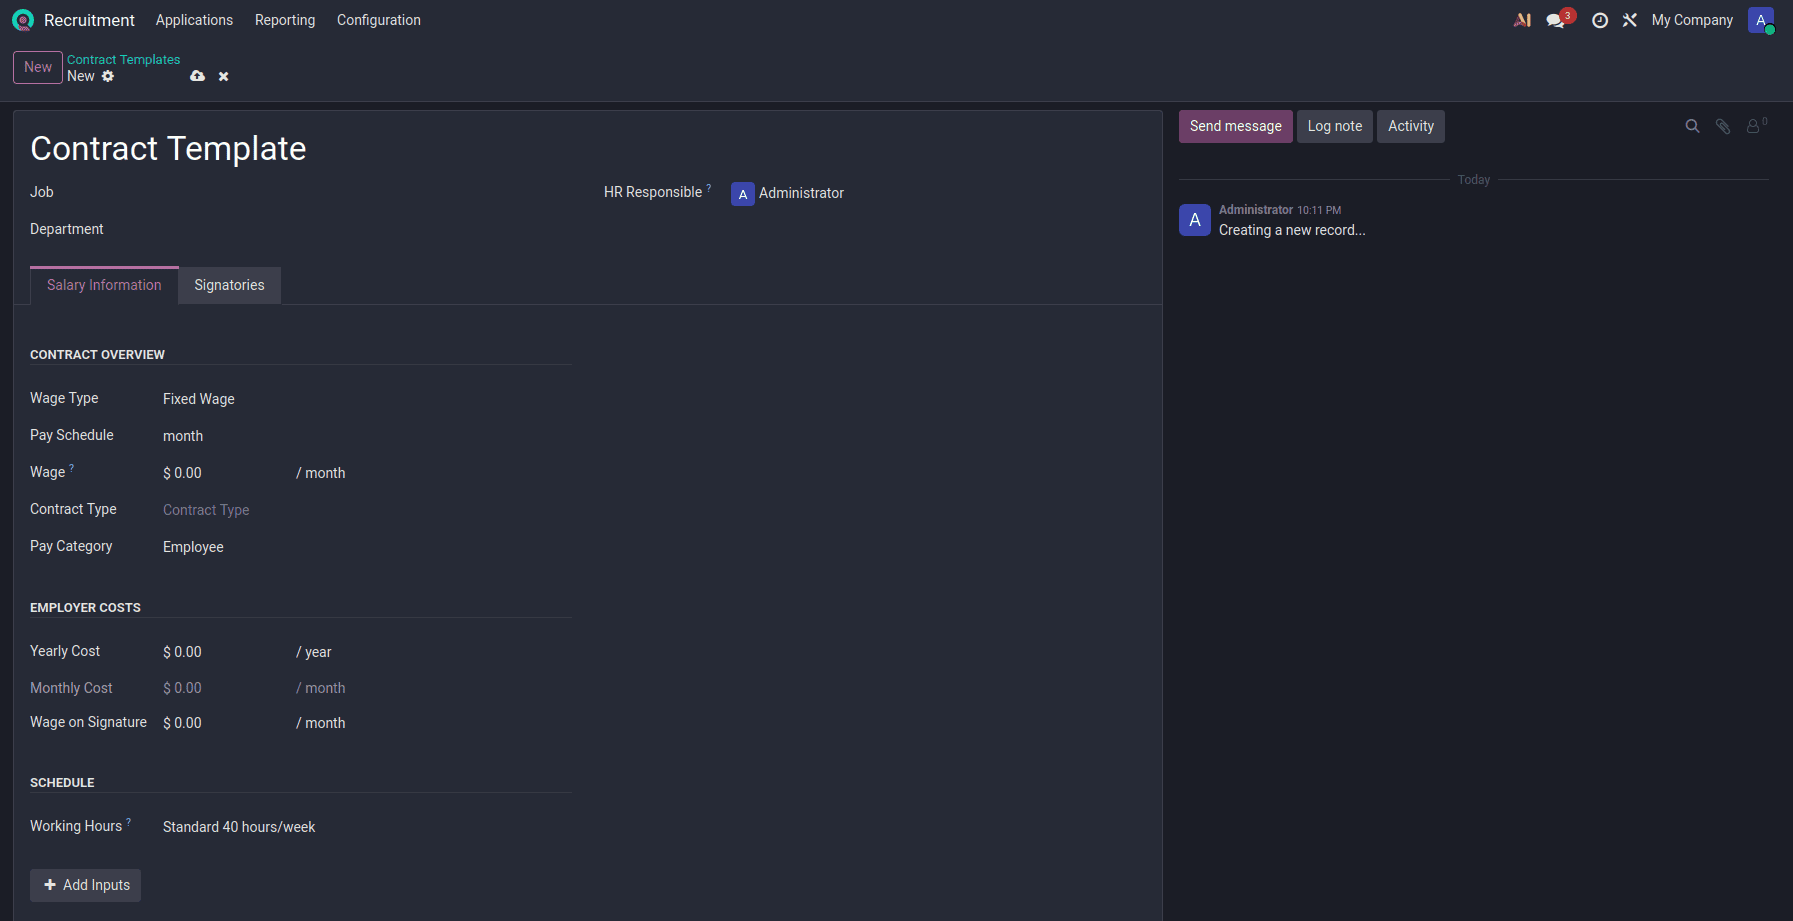This screenshot has height=921, width=1793.
Task: Click the Wage amount field
Action: 225,473
